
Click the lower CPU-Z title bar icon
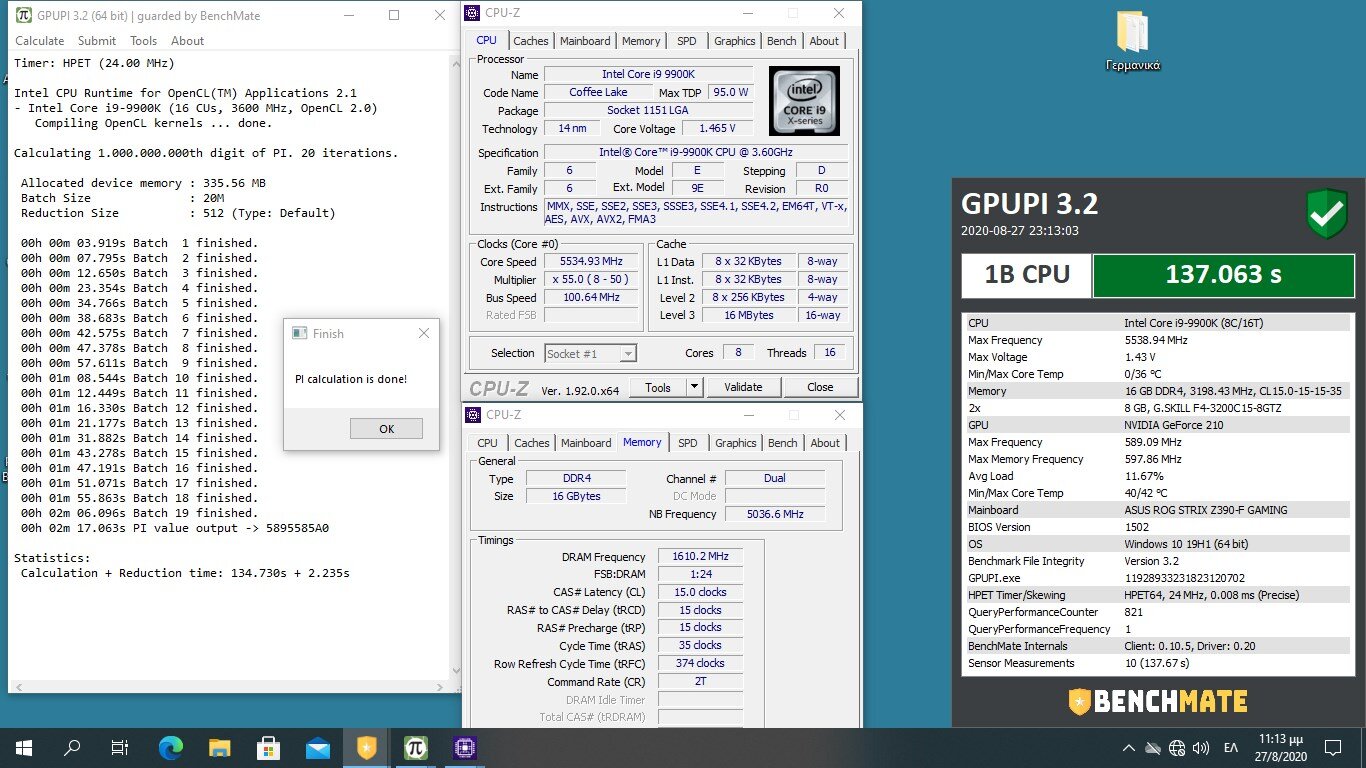tap(474, 415)
